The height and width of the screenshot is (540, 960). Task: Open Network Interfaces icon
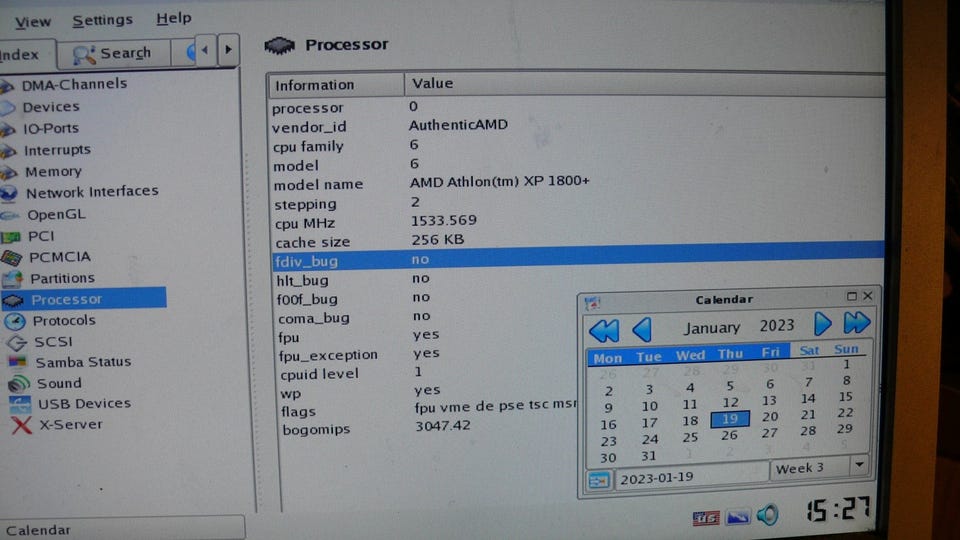(9, 193)
